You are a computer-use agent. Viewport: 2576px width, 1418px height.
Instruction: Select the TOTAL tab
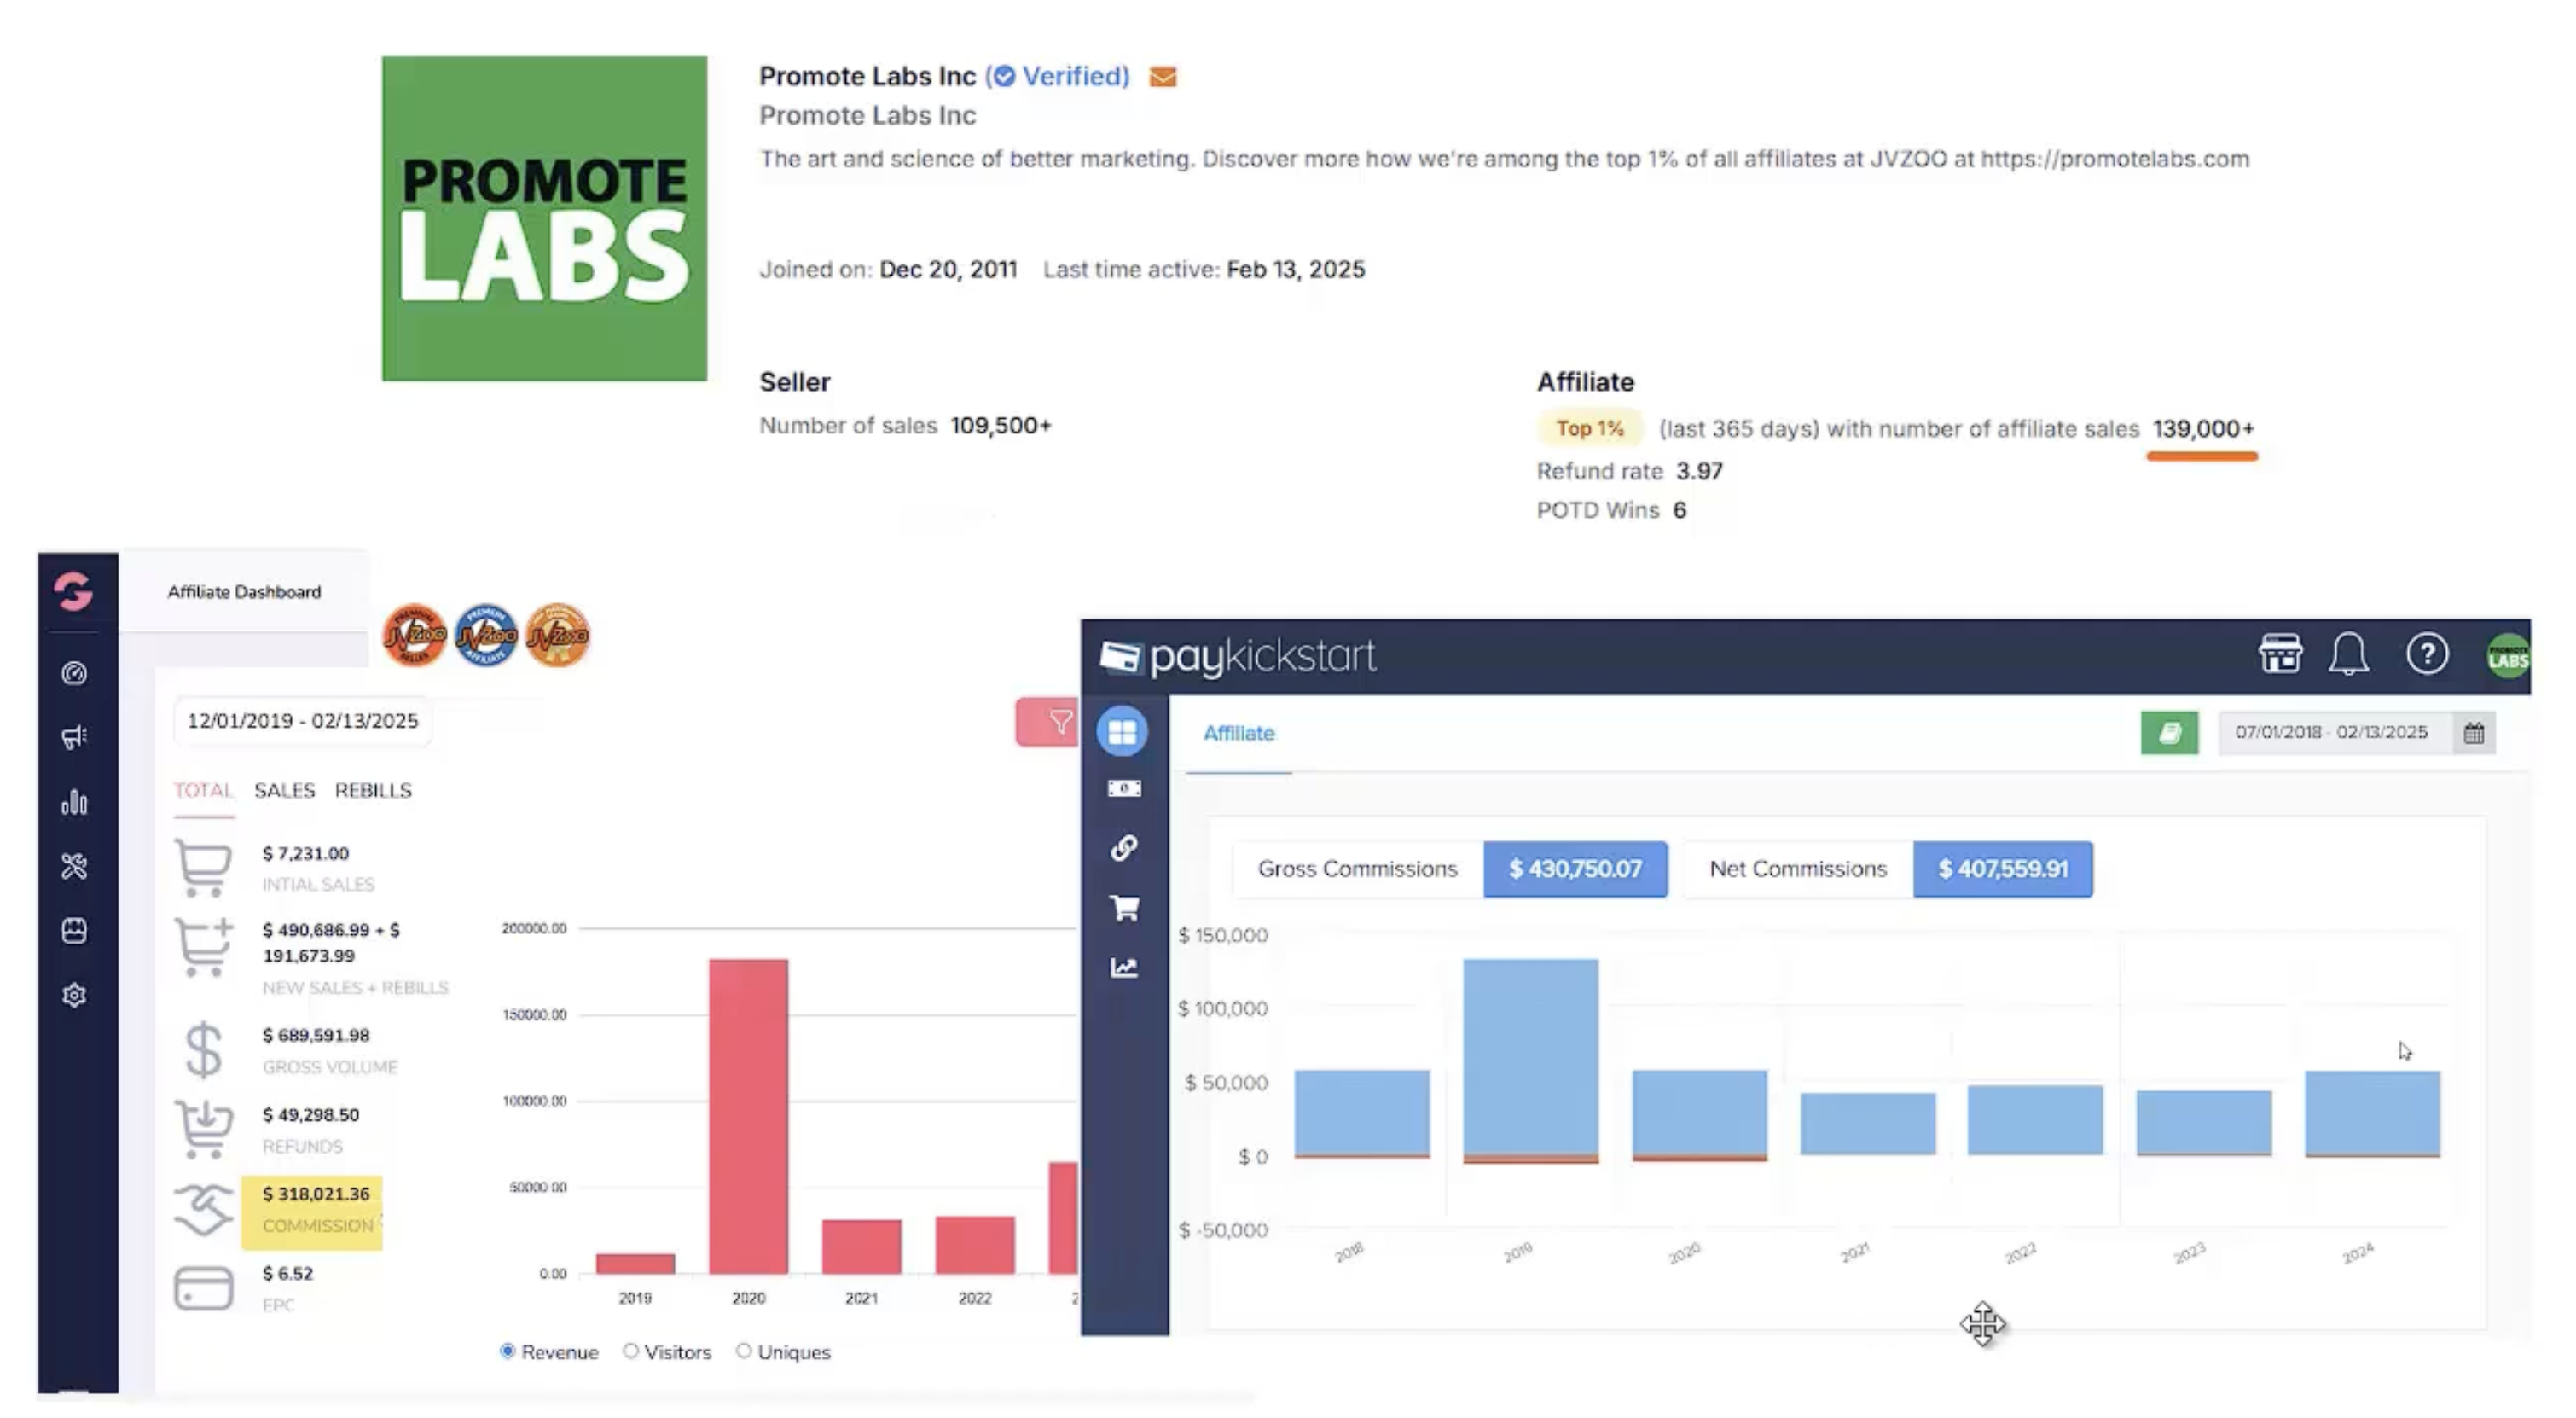click(203, 790)
